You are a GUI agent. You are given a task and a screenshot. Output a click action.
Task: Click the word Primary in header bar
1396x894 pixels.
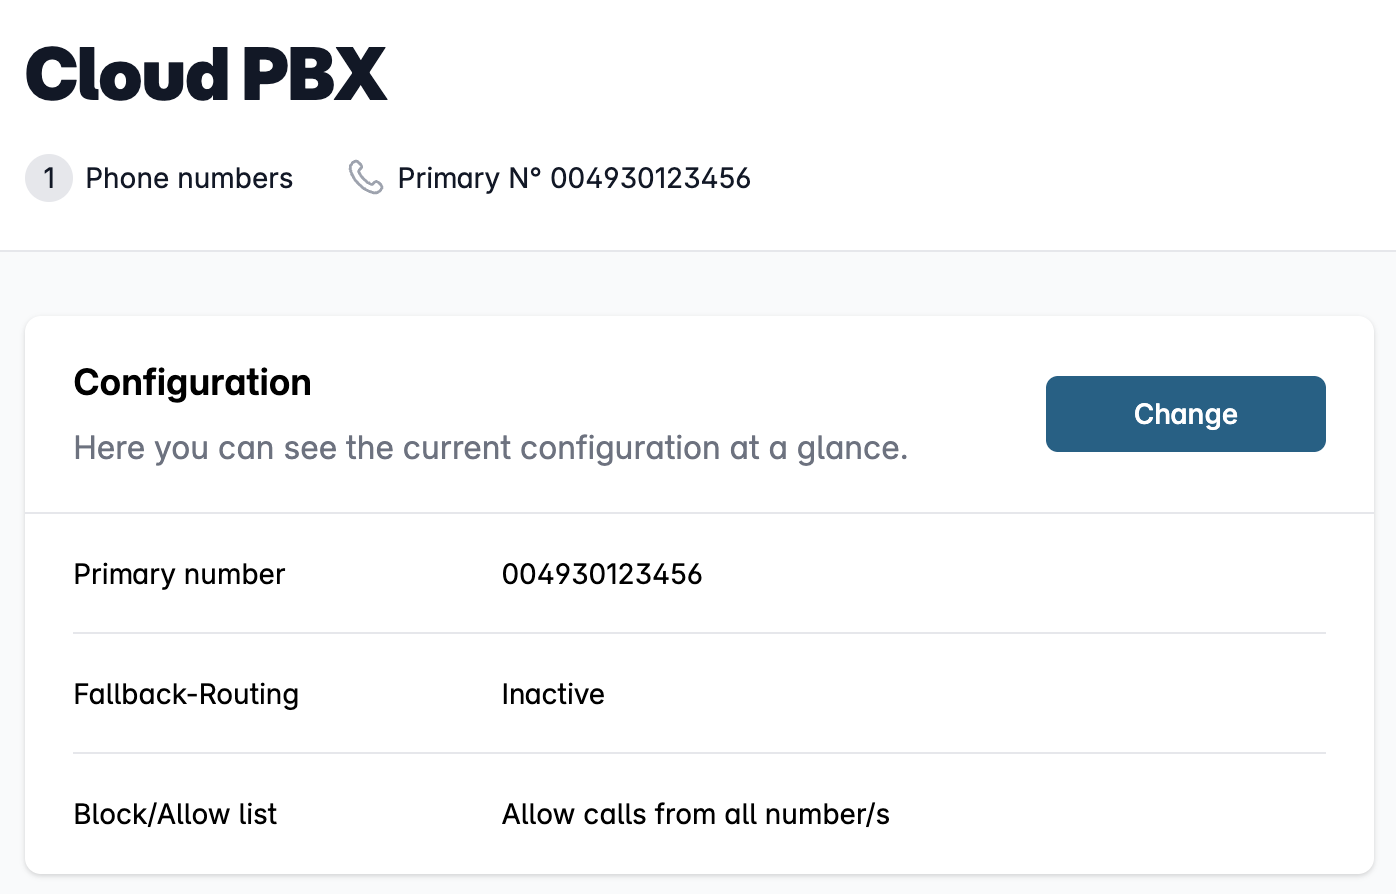pyautogui.click(x=448, y=178)
